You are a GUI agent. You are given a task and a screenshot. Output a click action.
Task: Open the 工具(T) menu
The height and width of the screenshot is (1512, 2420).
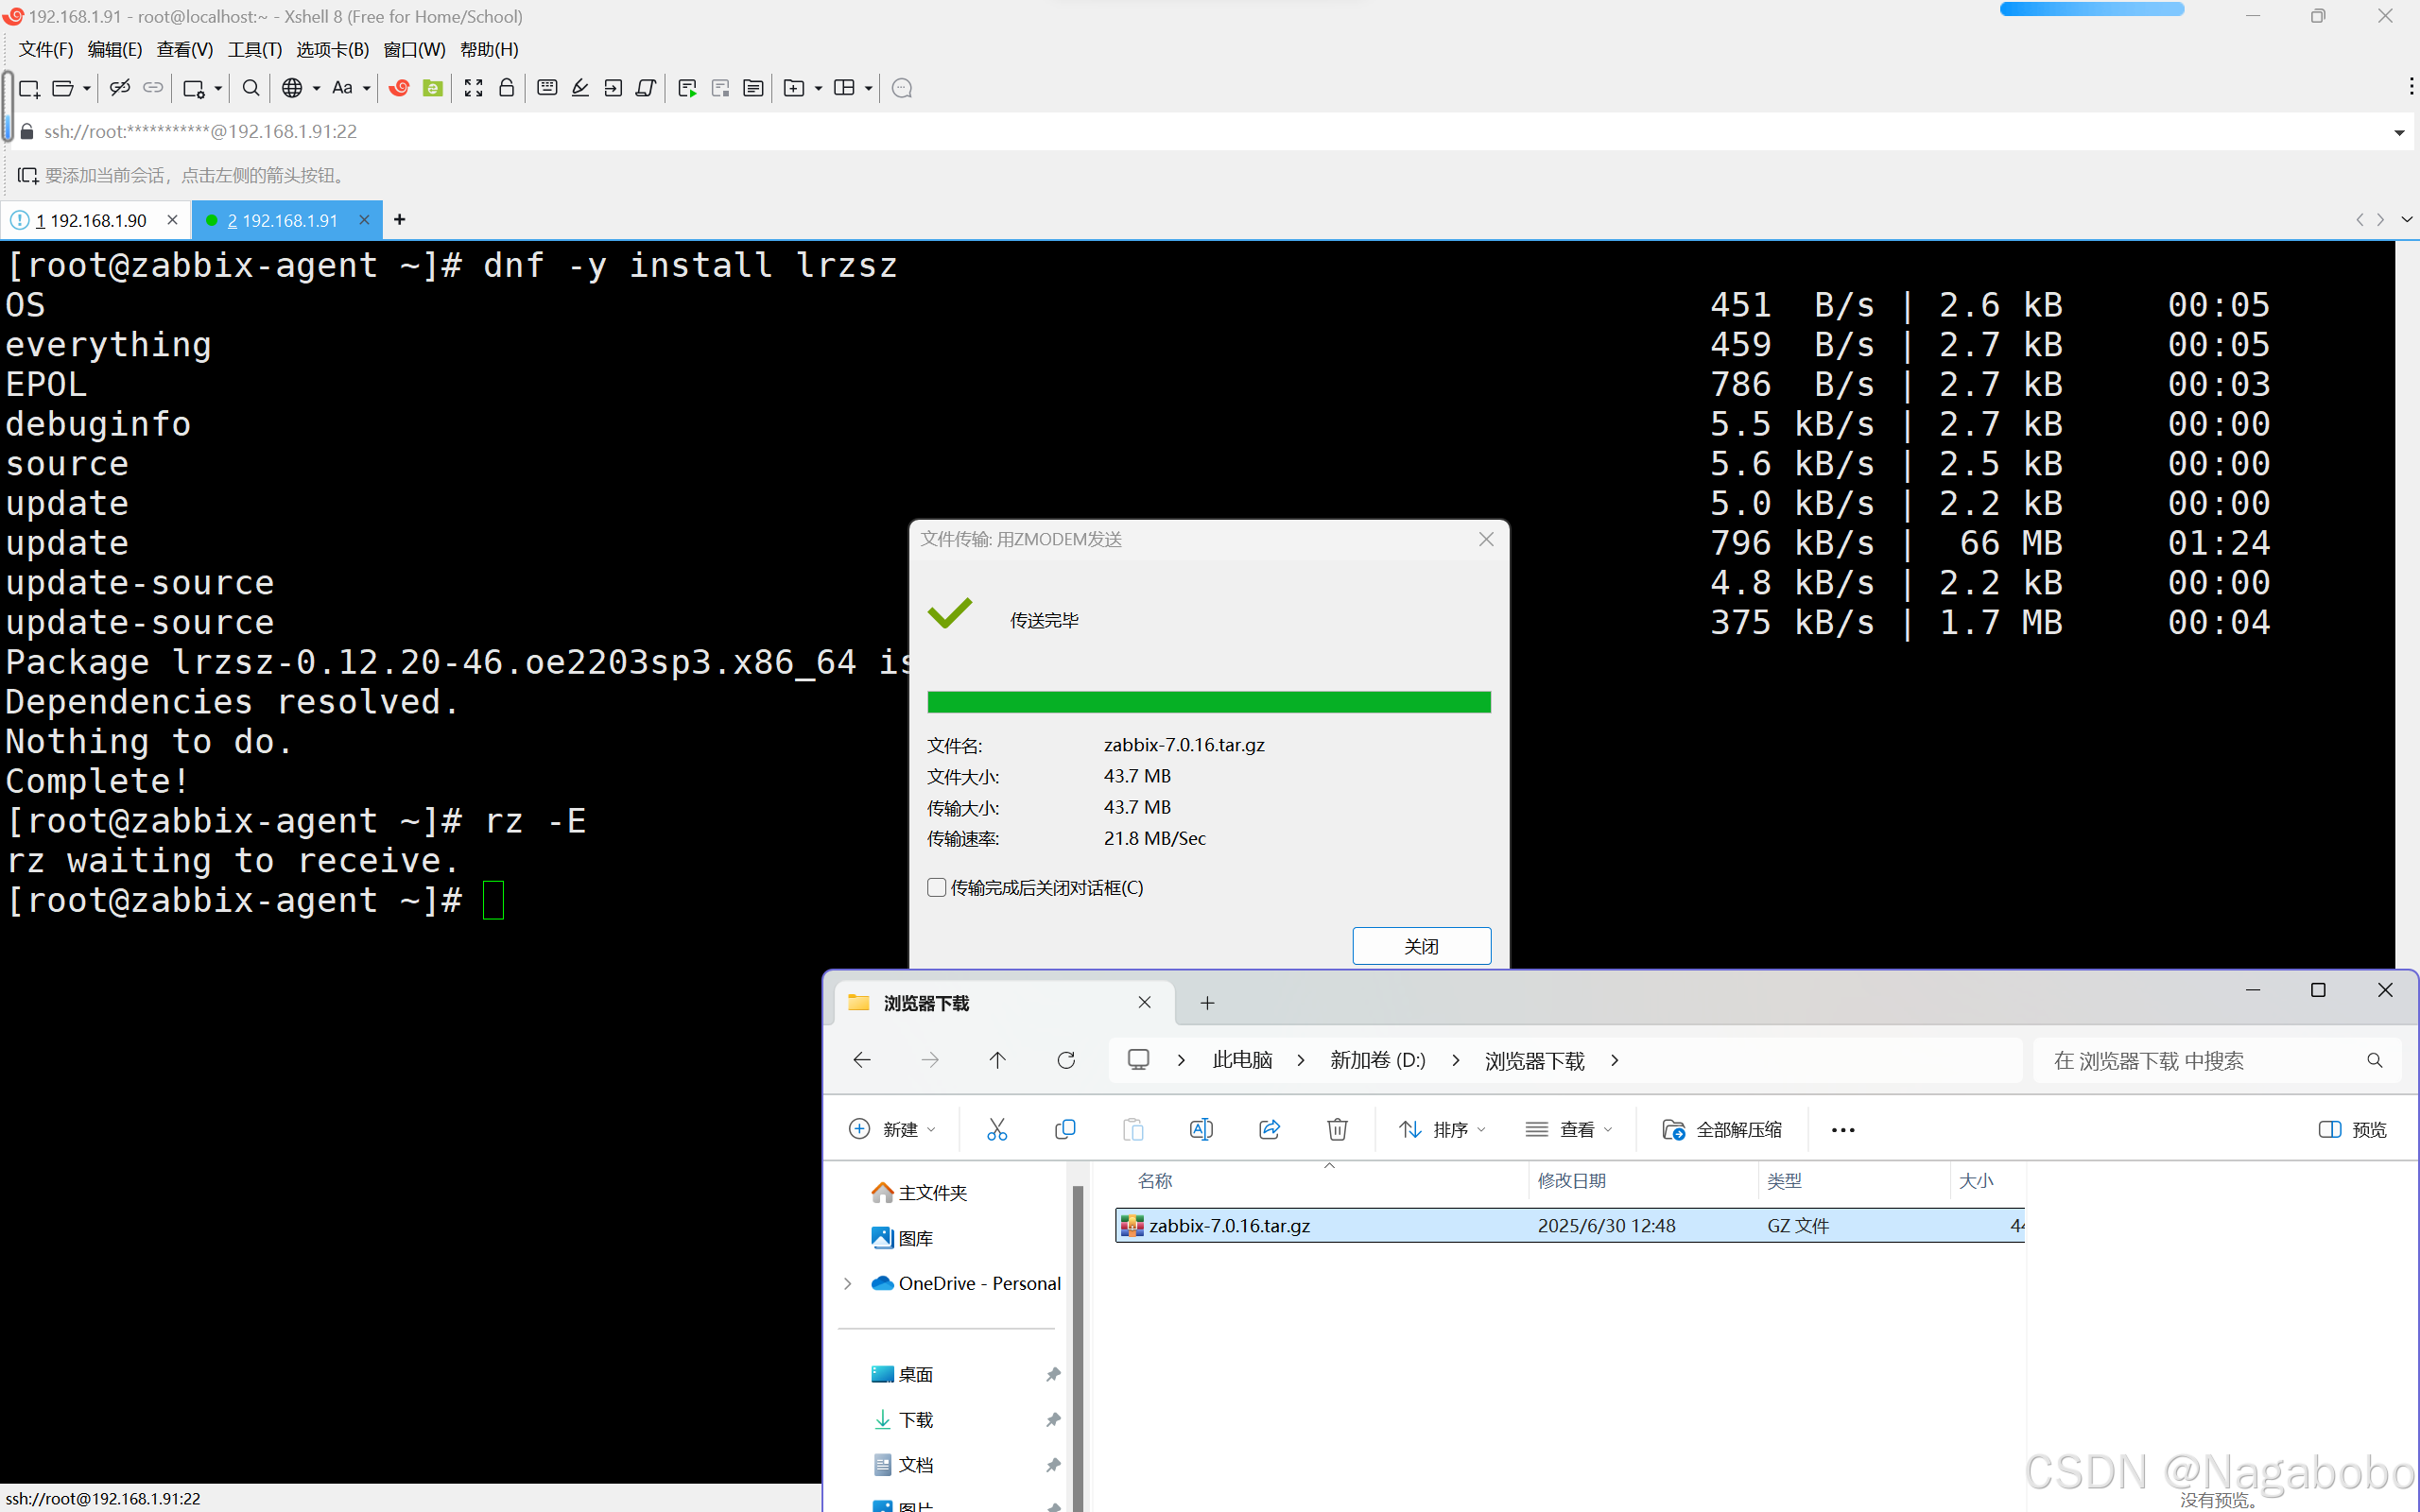[254, 49]
